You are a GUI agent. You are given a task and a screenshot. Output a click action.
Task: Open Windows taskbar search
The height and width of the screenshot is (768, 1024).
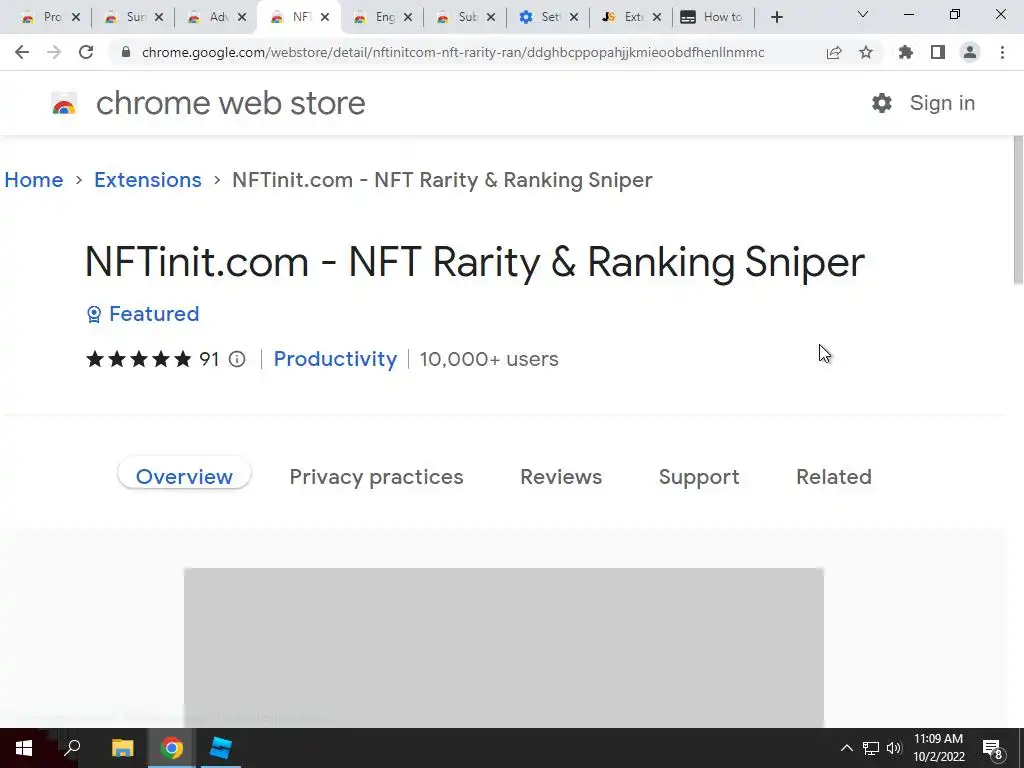72,748
